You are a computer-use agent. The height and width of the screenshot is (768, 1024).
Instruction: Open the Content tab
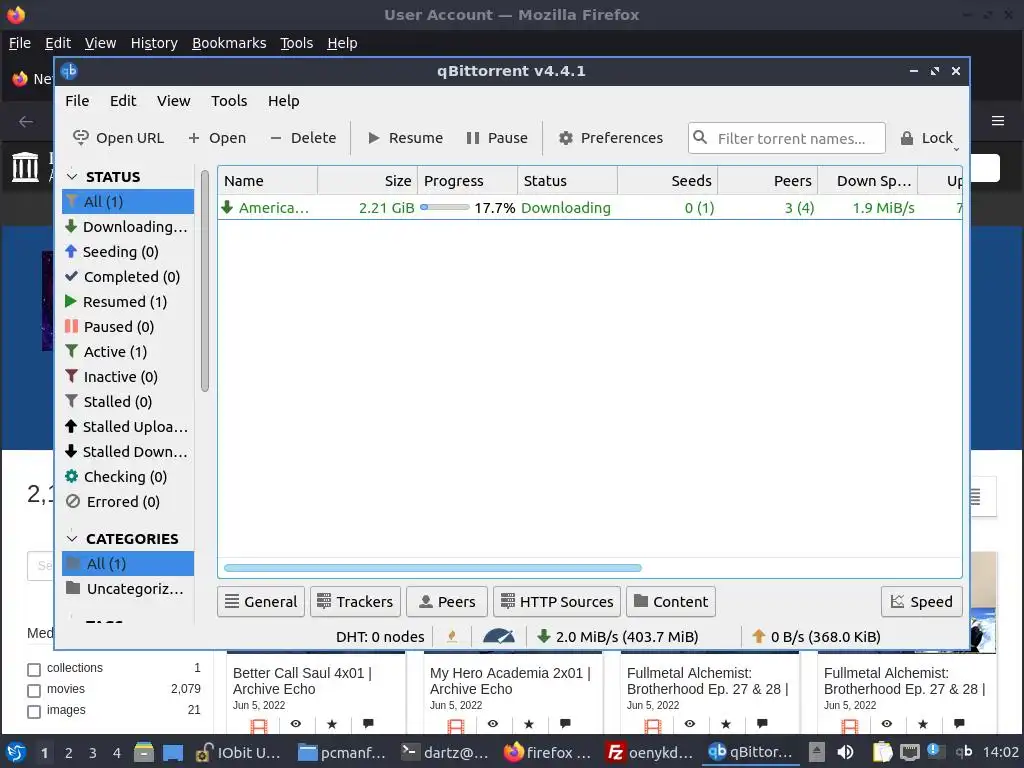671,601
